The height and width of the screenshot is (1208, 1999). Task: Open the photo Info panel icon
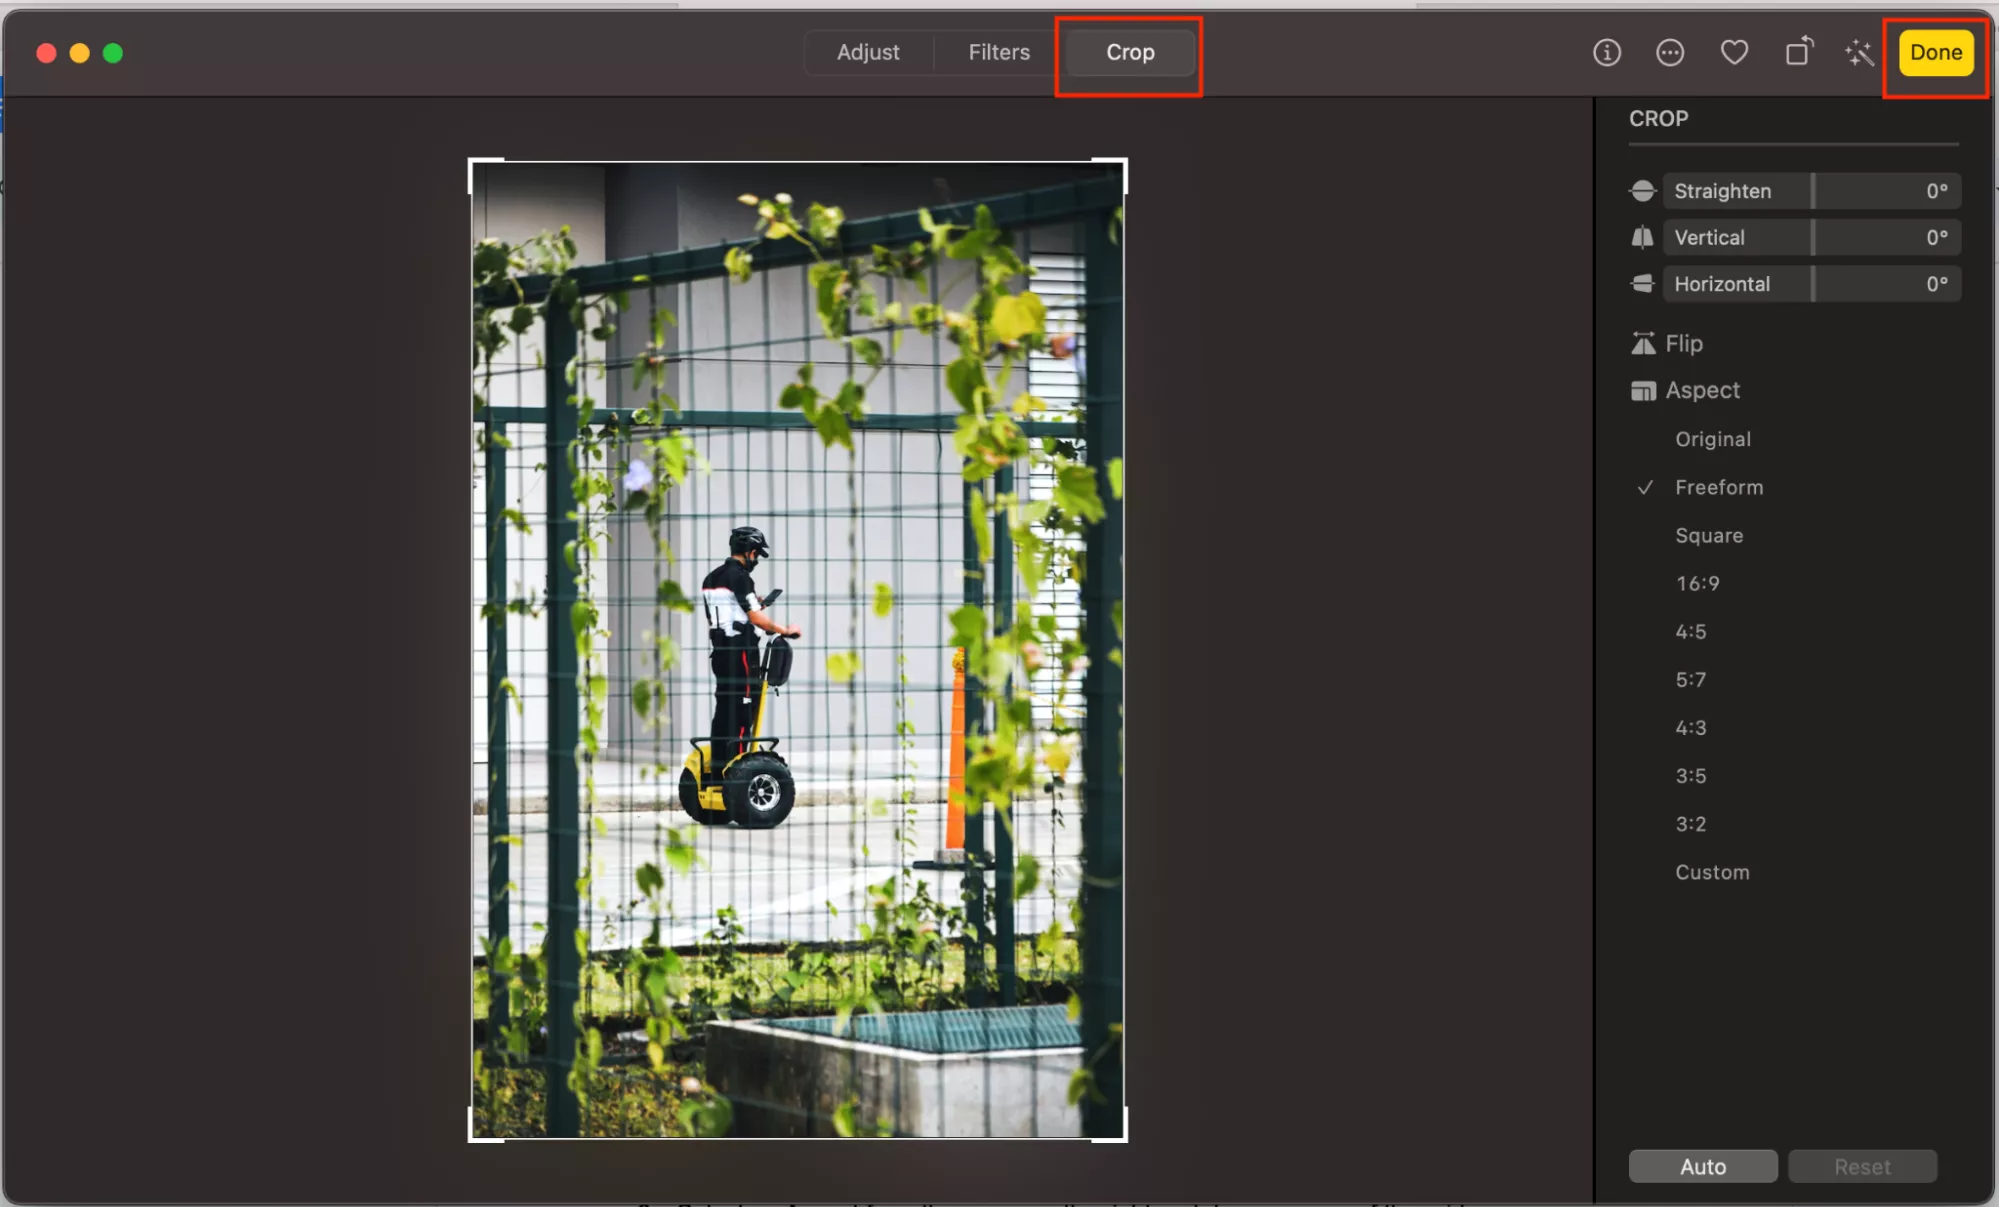click(x=1606, y=52)
